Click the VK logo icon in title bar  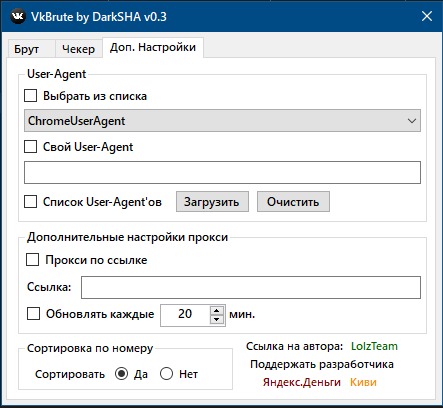[x=18, y=16]
